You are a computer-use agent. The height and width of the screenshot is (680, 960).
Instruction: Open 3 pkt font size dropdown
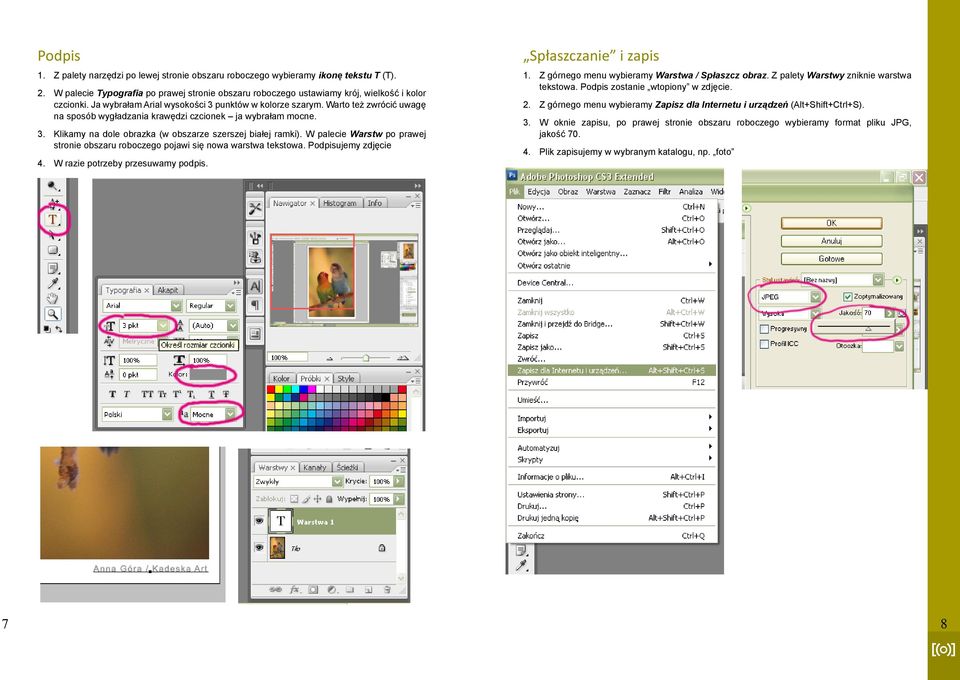pos(163,326)
